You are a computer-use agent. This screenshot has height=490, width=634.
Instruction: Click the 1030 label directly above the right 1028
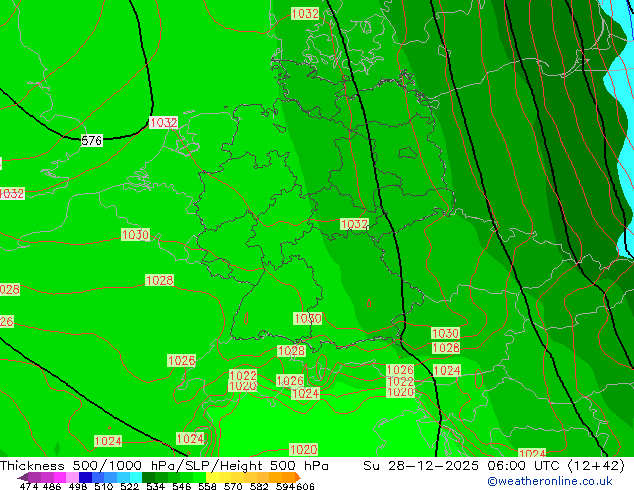[x=446, y=333]
